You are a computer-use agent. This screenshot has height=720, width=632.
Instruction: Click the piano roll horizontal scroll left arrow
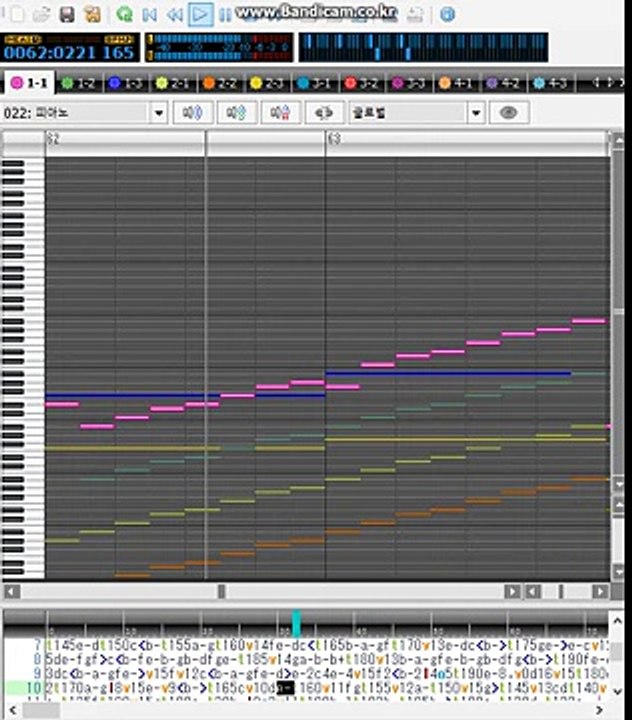click(x=12, y=591)
